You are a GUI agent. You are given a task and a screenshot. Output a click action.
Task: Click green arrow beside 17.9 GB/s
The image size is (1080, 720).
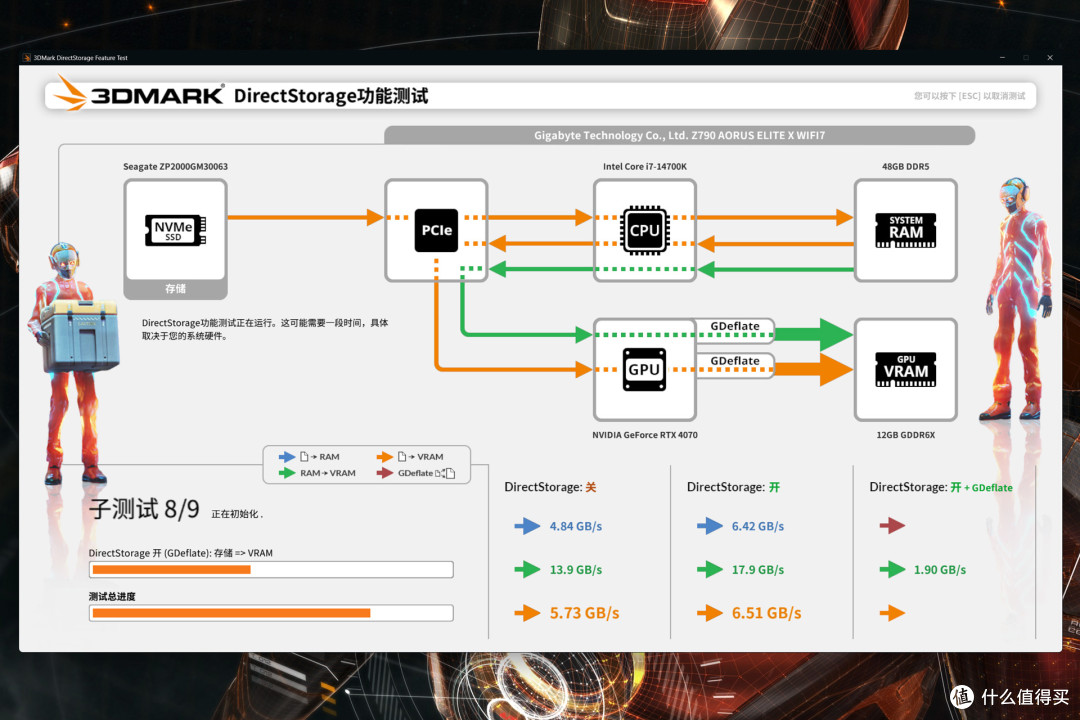click(709, 570)
